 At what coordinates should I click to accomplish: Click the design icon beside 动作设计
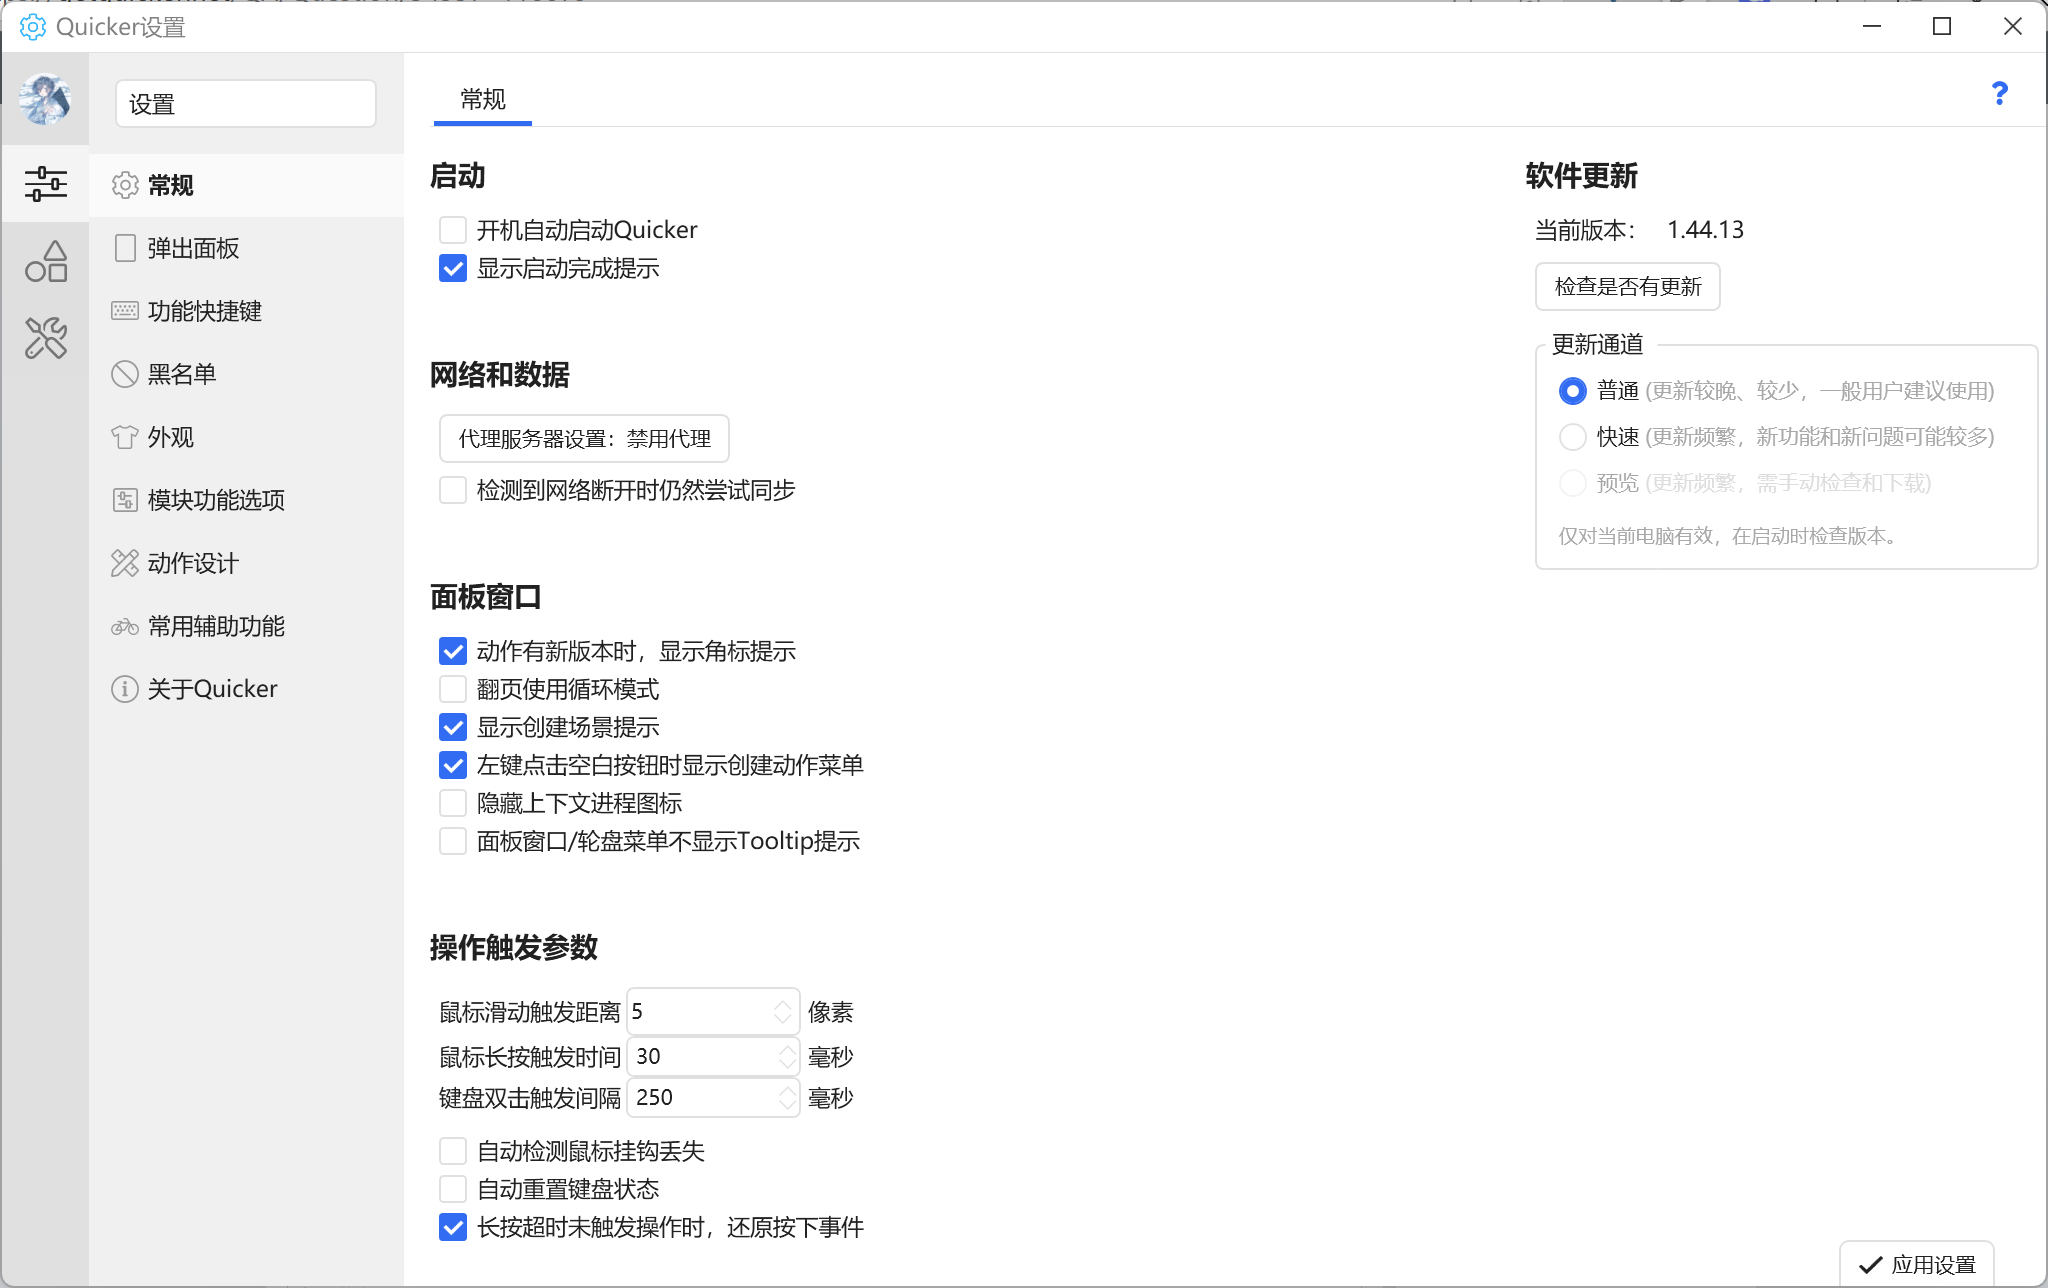pyautogui.click(x=125, y=563)
